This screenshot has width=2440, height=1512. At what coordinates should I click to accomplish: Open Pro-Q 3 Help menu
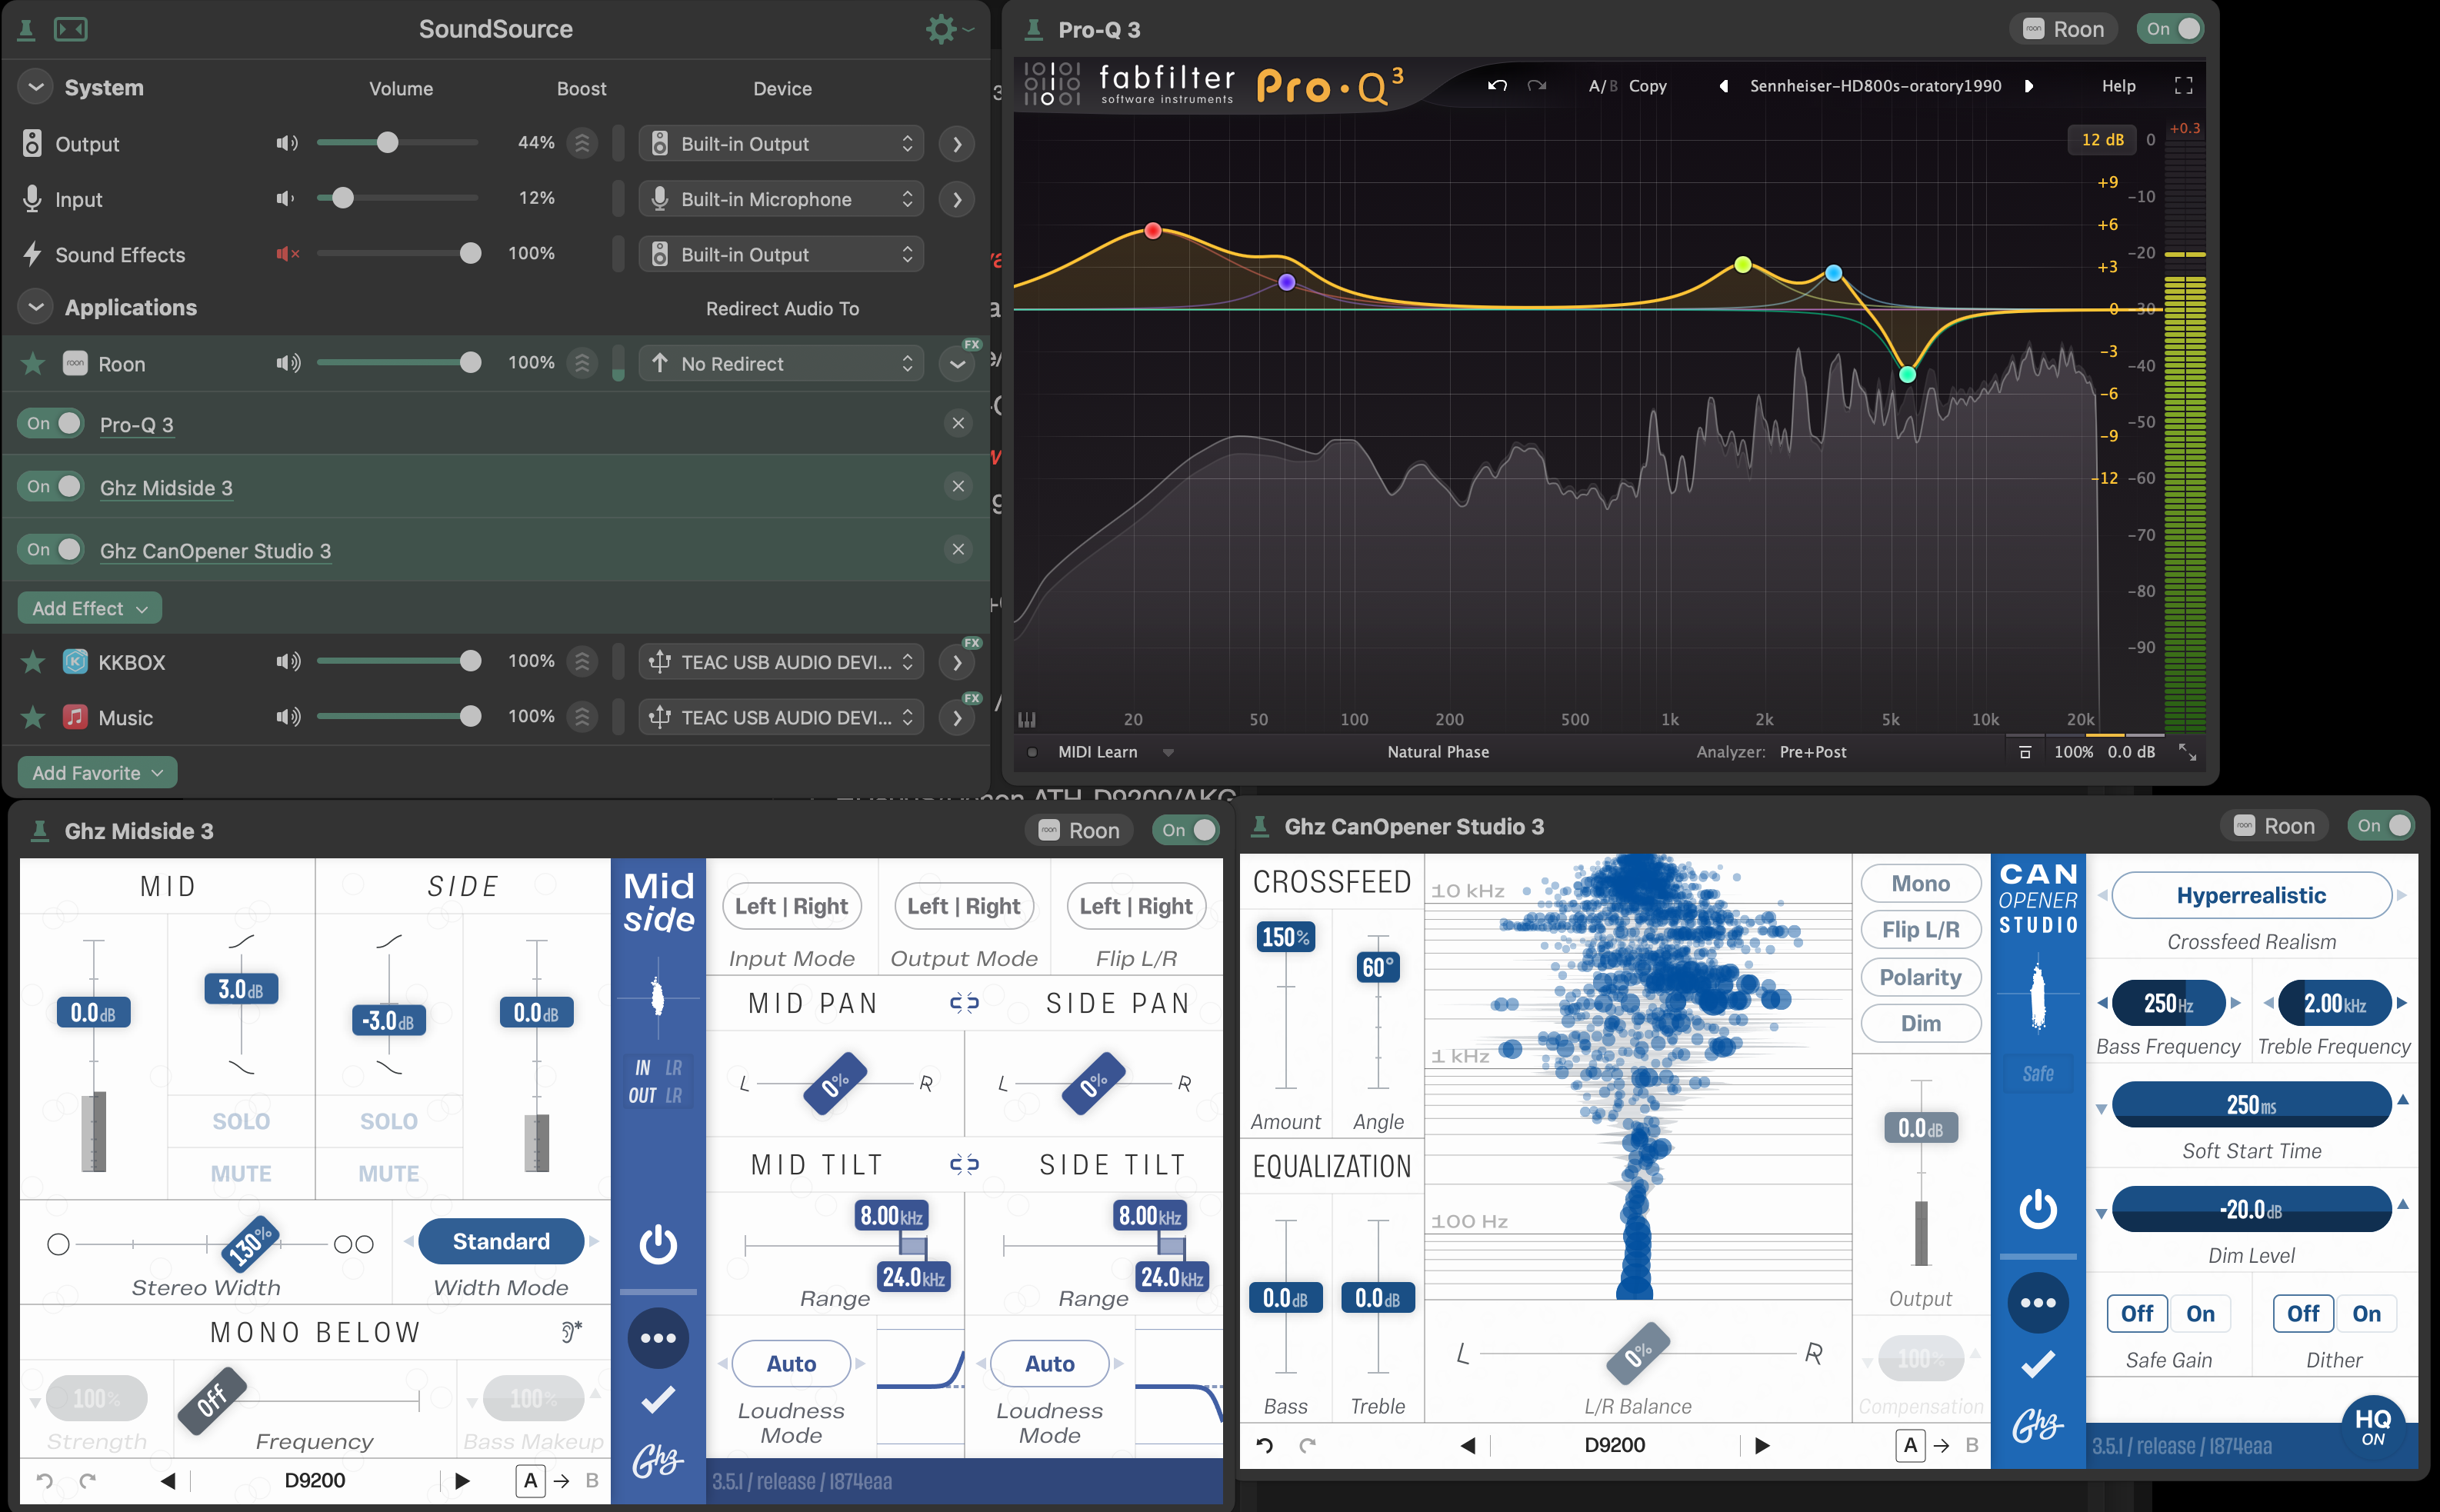pos(2118,86)
